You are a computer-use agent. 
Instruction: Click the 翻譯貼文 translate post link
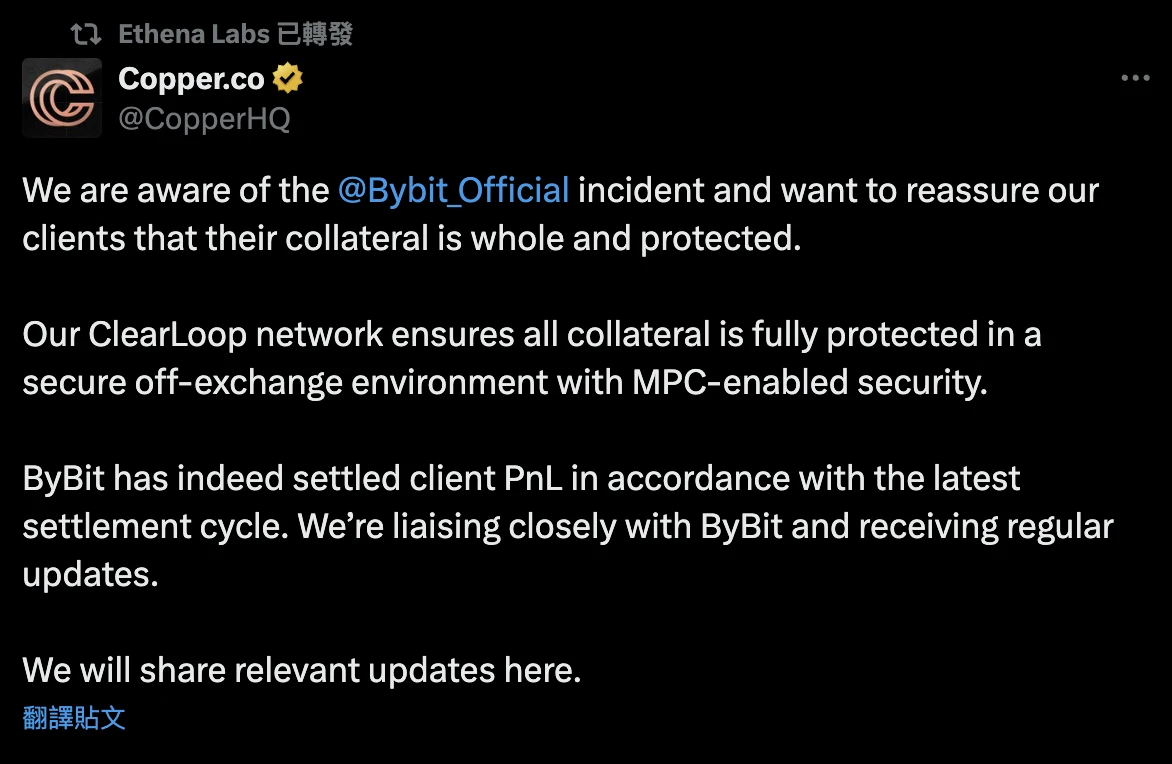click(x=74, y=717)
